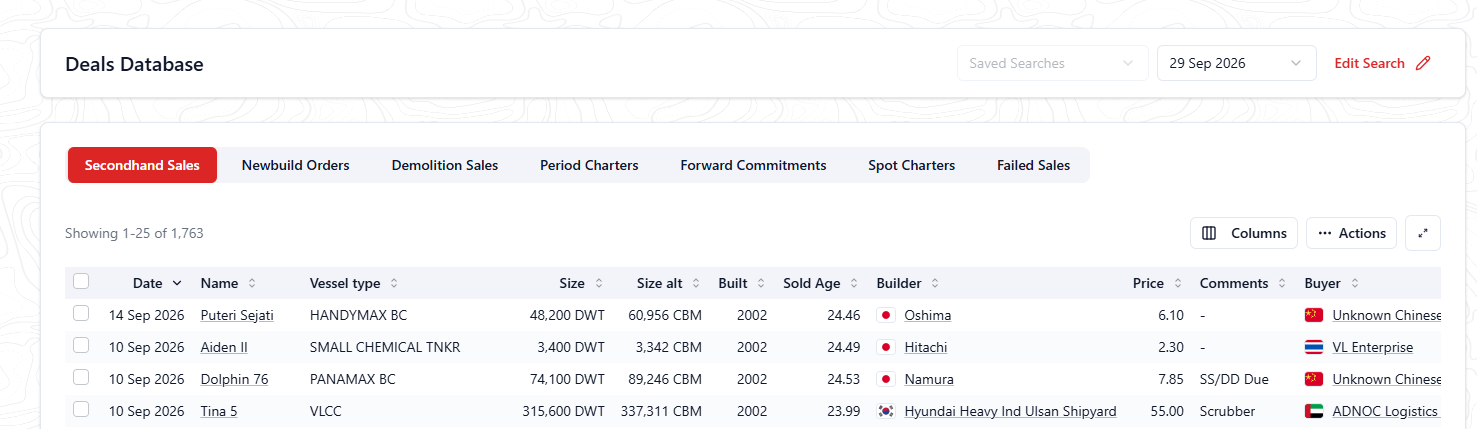Click the Price column sort arrows

(x=1178, y=283)
